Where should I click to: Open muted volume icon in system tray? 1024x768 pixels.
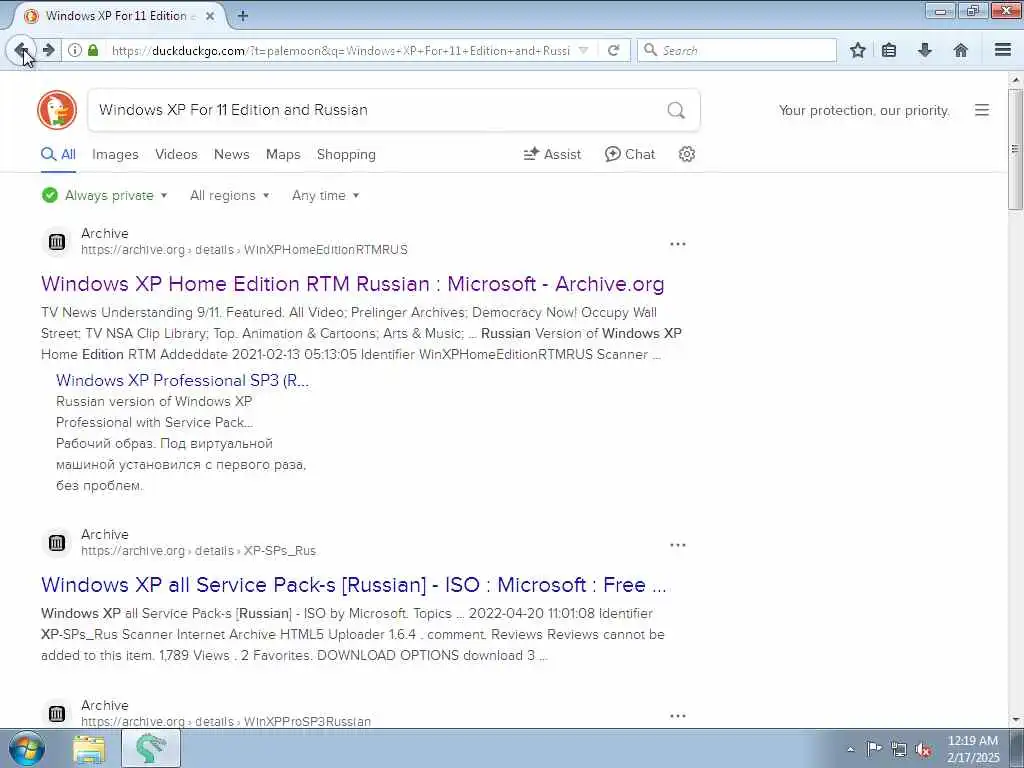923,749
